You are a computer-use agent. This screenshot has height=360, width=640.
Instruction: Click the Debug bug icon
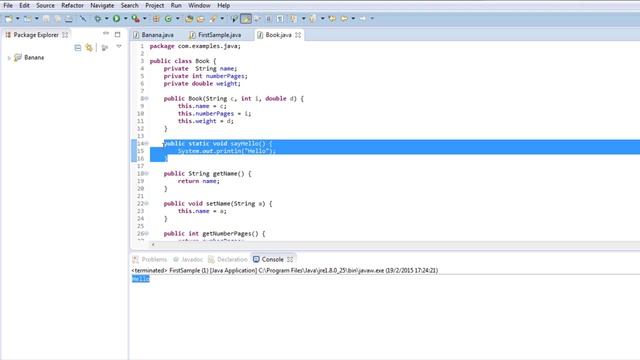click(x=98, y=19)
